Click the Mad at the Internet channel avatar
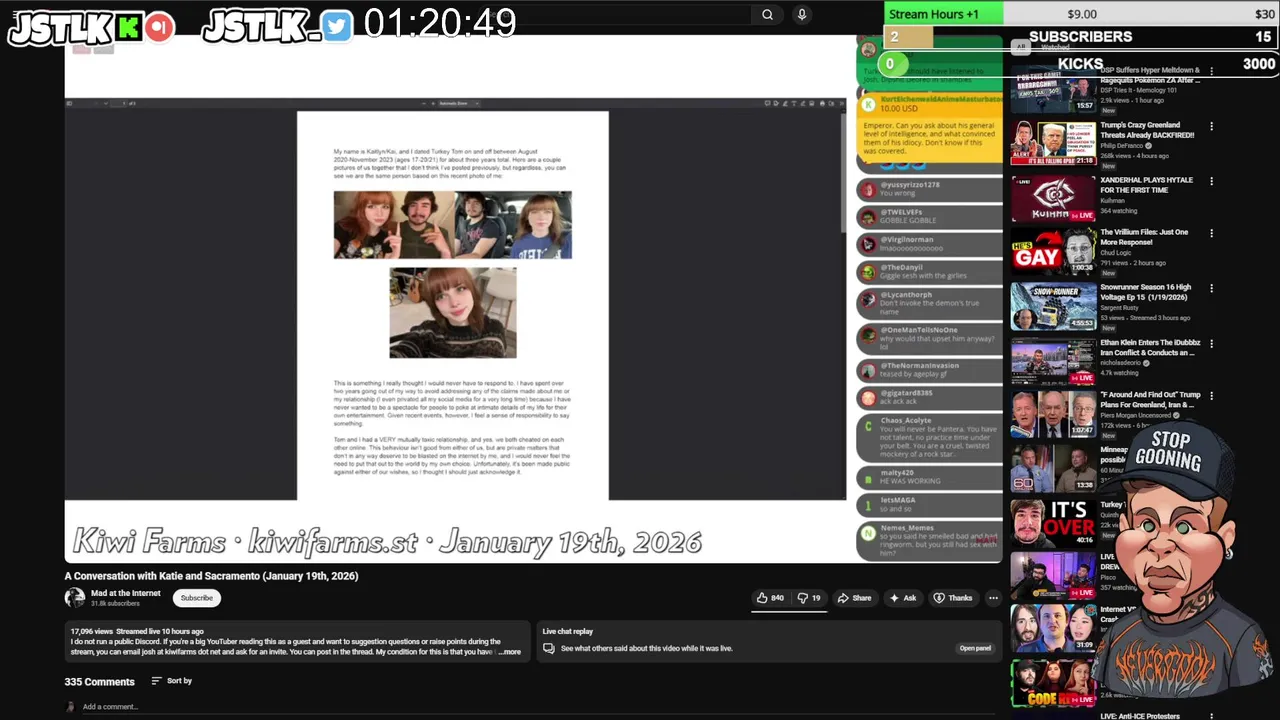1280x720 pixels. coord(75,597)
